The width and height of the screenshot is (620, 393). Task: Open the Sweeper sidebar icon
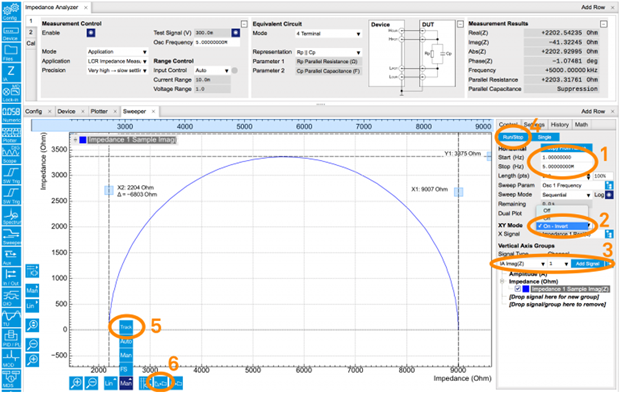[11, 236]
